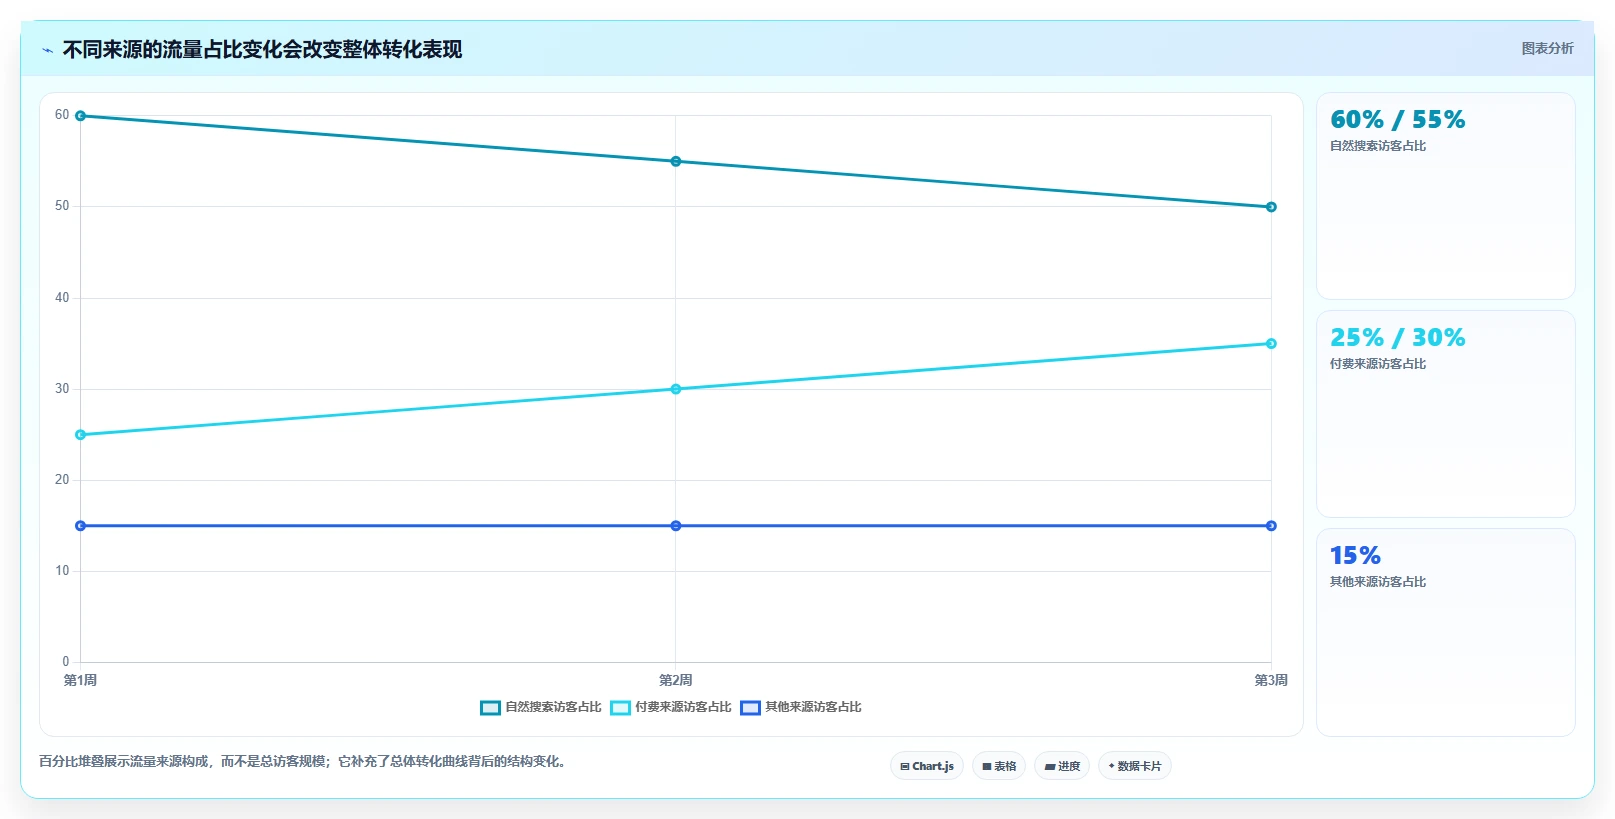Screen dimensions: 1615x819
Task: Click the other-source data point at 第3周
Action: click(1271, 526)
